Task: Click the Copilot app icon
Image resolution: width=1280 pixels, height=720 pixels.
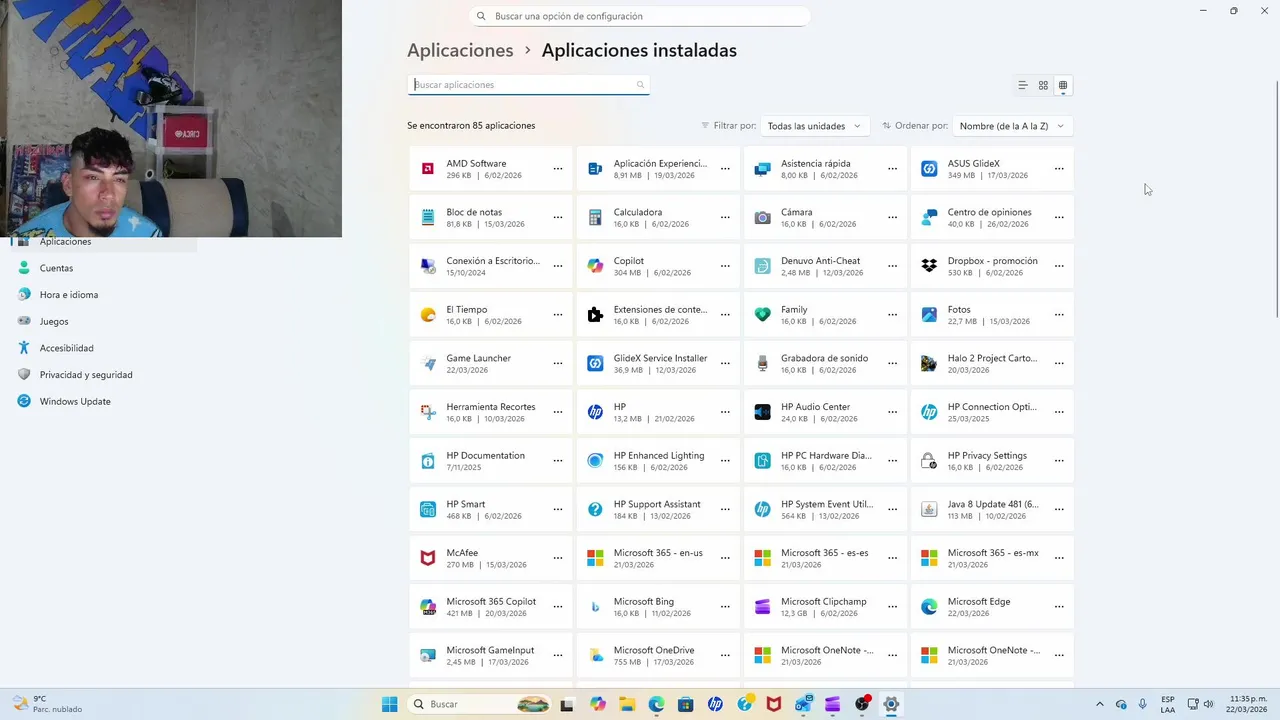Action: 595,266
